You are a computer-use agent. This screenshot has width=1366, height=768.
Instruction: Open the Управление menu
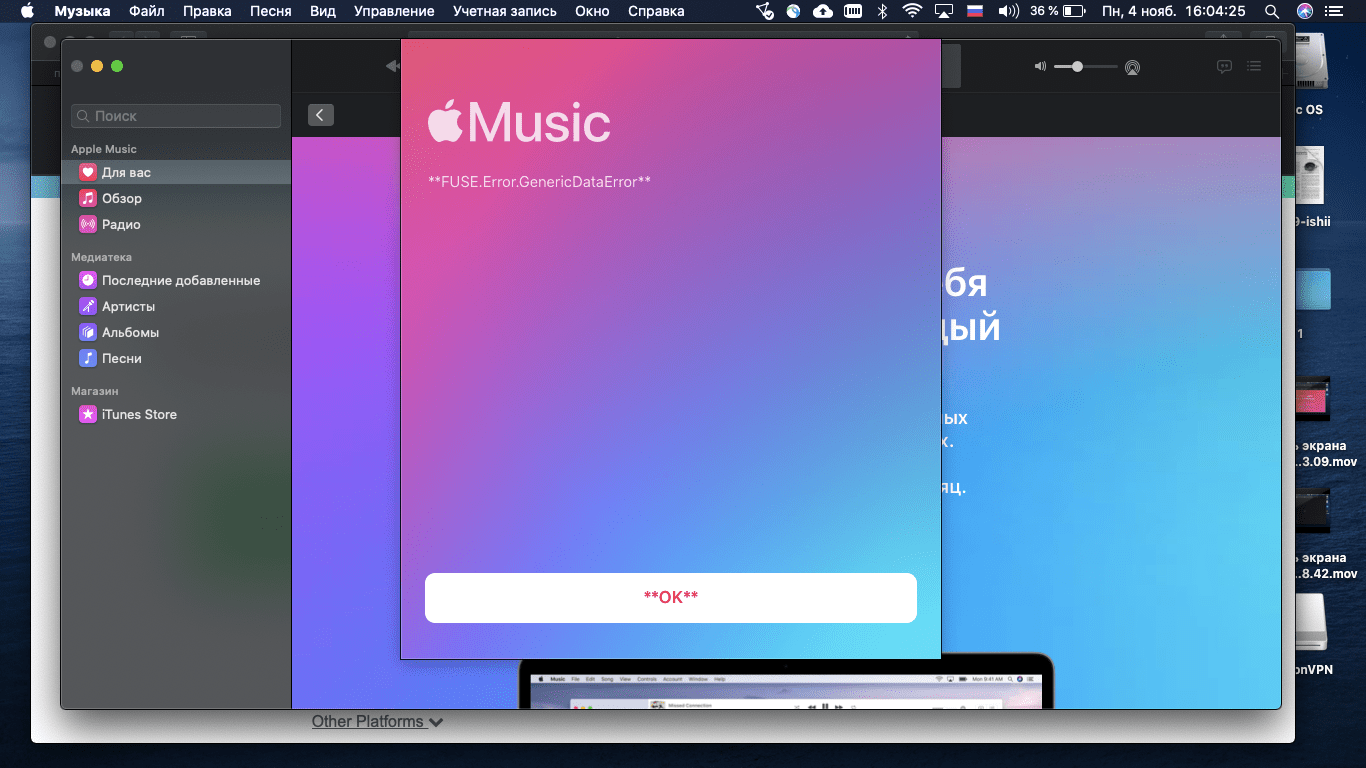click(x=394, y=11)
